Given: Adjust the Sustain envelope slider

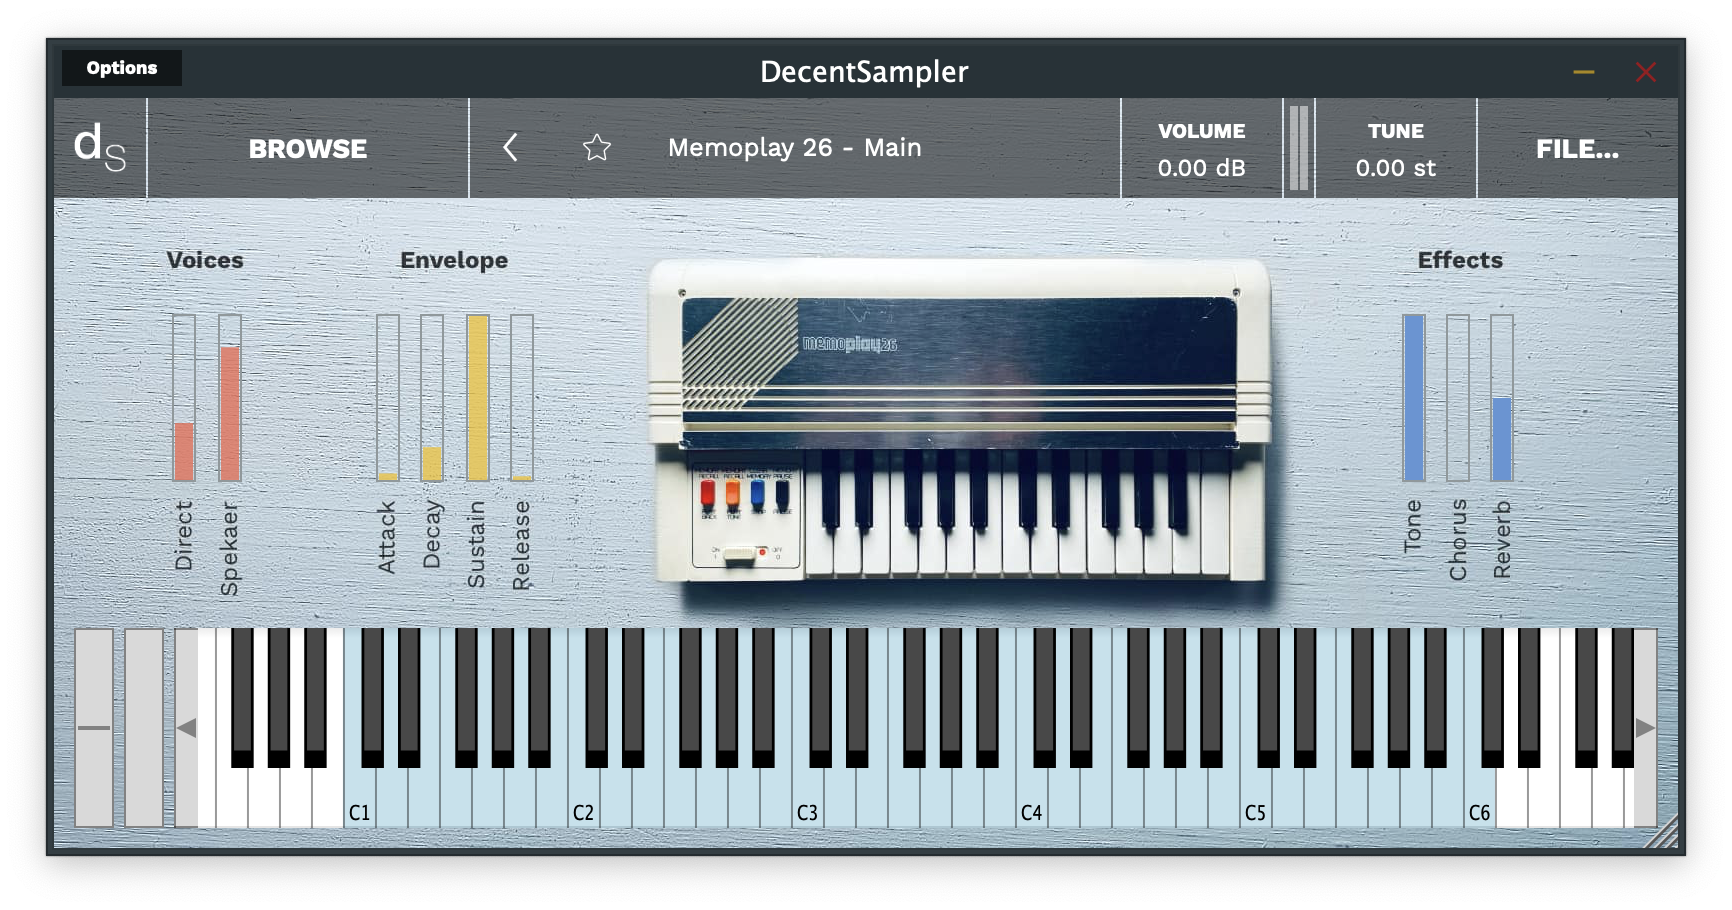Looking at the screenshot, I should tap(478, 398).
